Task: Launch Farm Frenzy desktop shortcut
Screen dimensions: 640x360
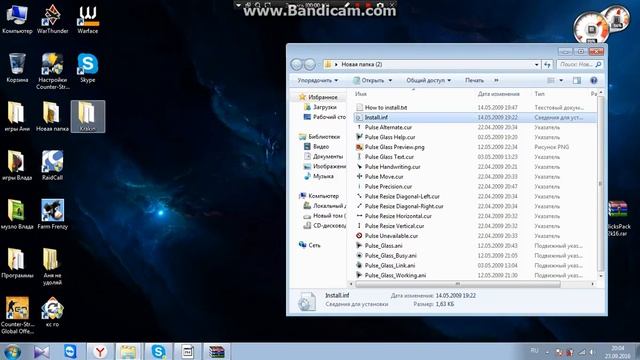Action: (x=52, y=214)
